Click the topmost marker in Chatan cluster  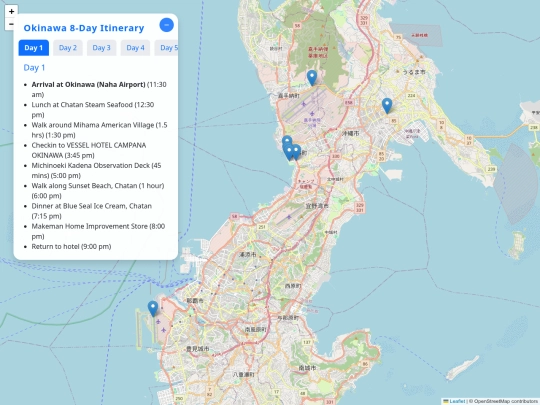tap(287, 139)
